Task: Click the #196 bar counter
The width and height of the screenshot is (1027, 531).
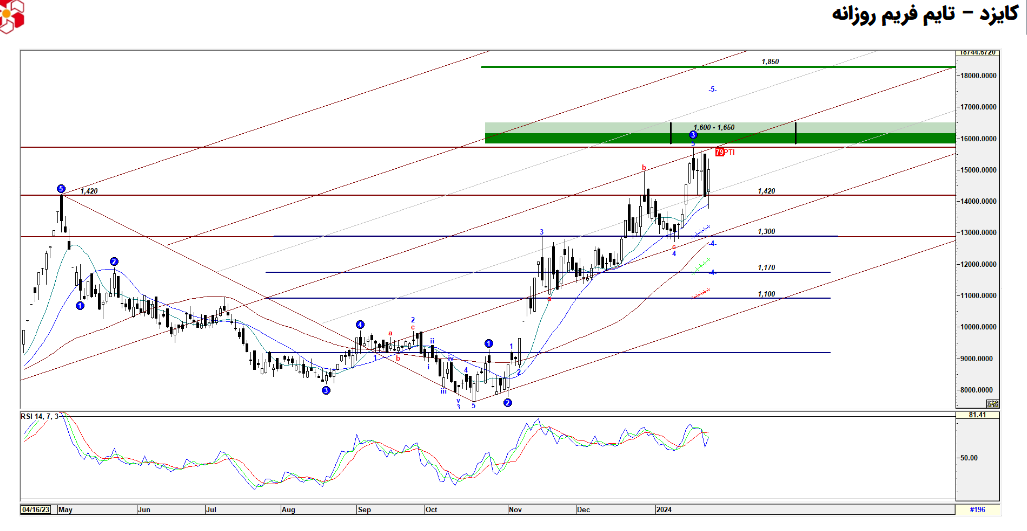Action: click(x=977, y=509)
